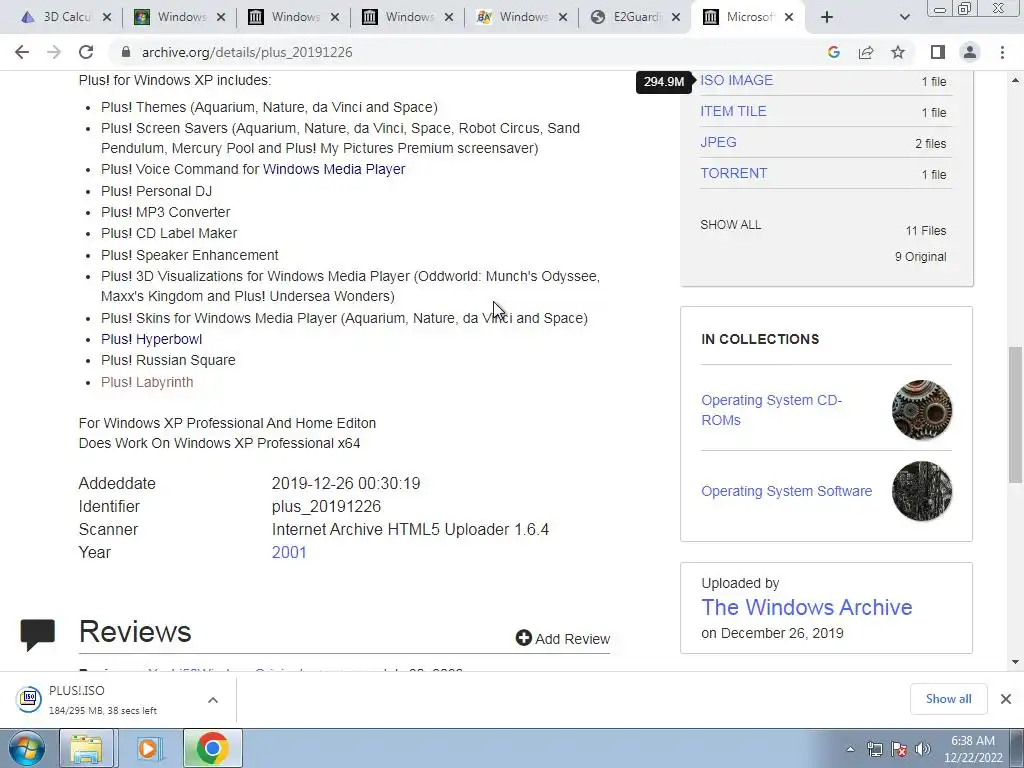Open The Windows Archive uploader page
Image resolution: width=1024 pixels, height=768 pixels.
click(807, 607)
